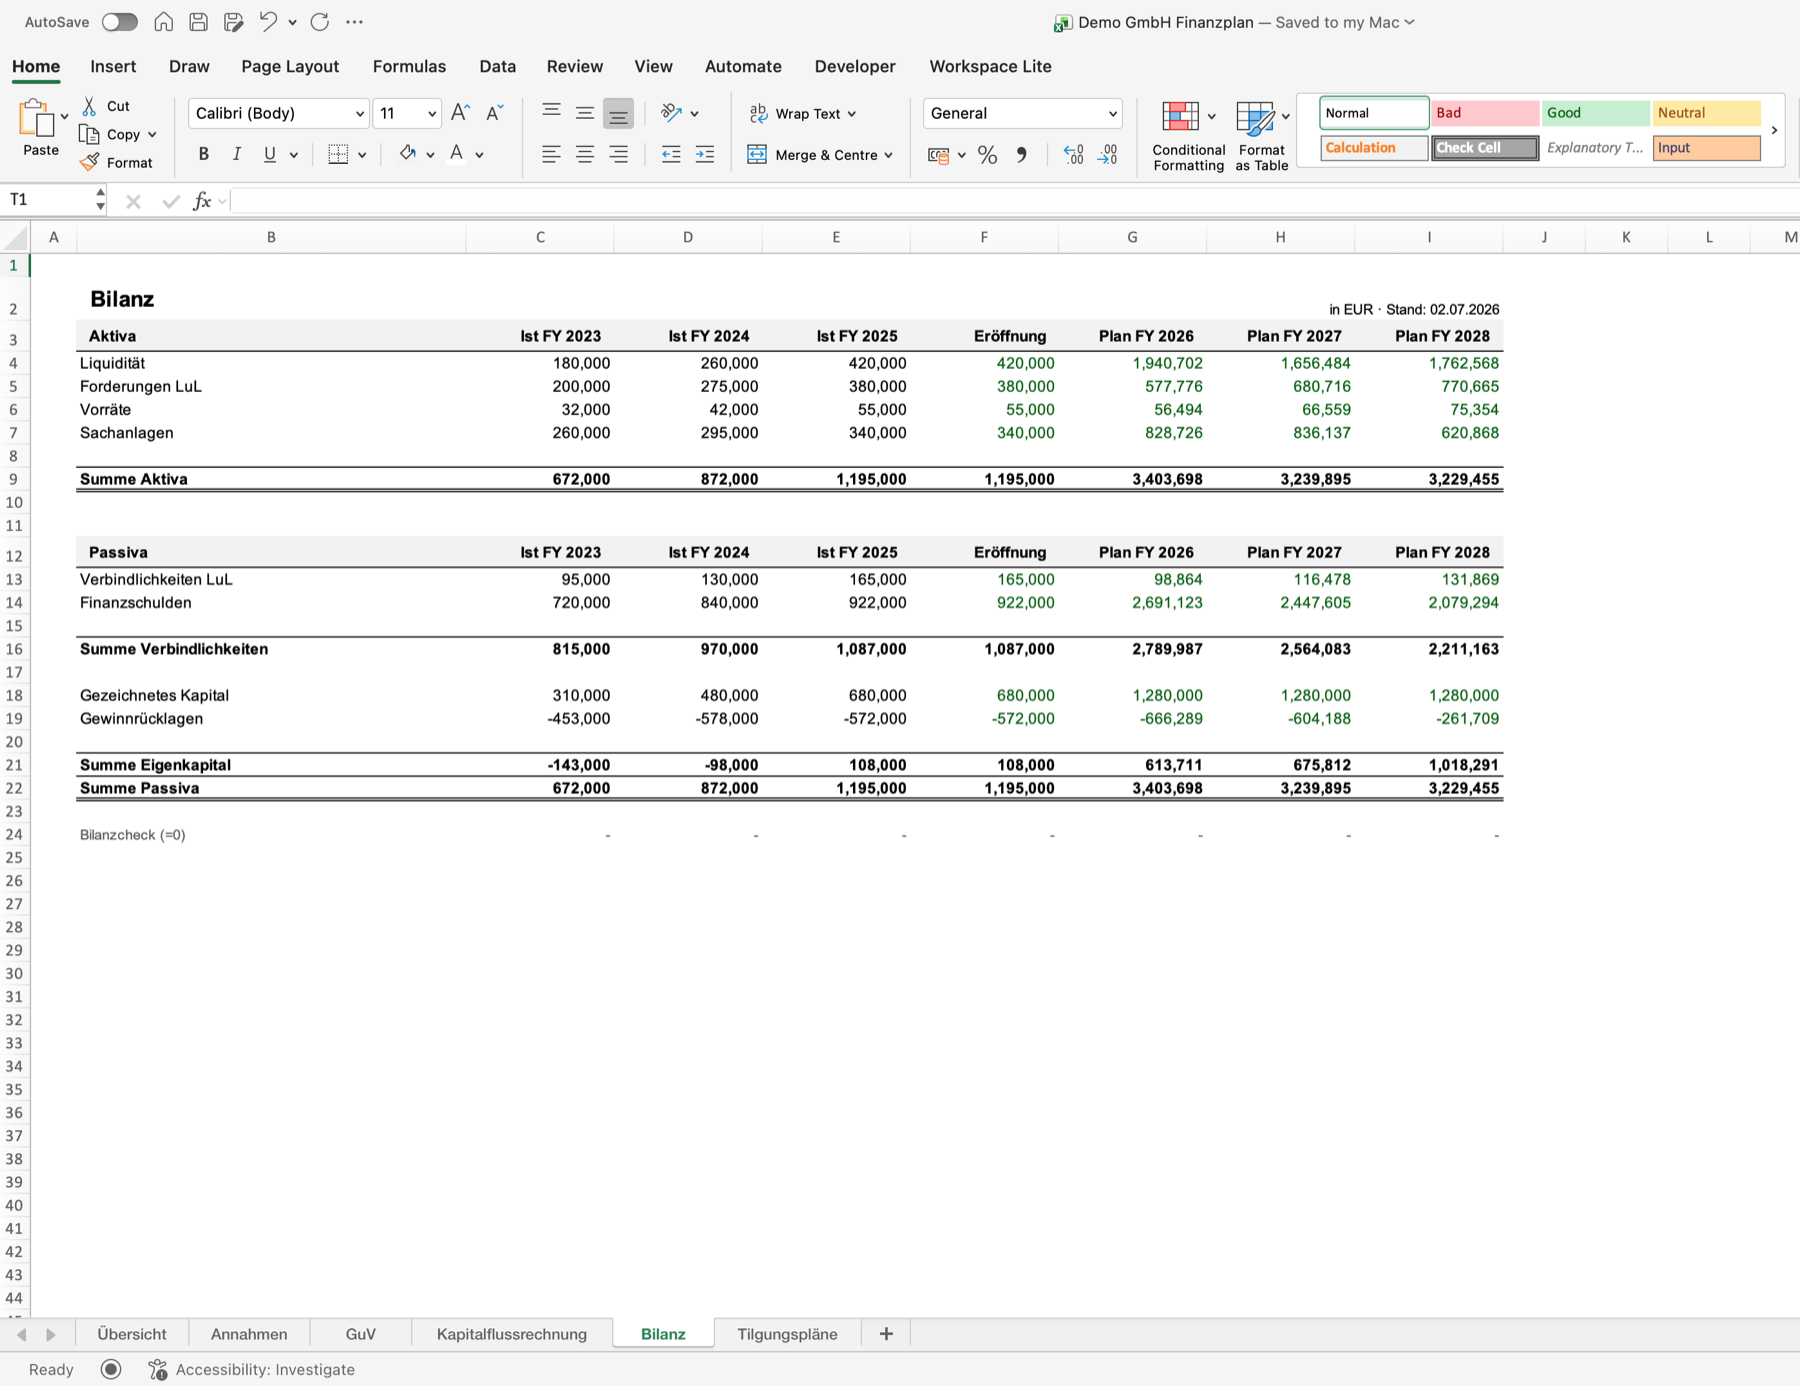1800x1386 pixels.
Task: Toggle the AutoSave switch
Action: [x=119, y=22]
